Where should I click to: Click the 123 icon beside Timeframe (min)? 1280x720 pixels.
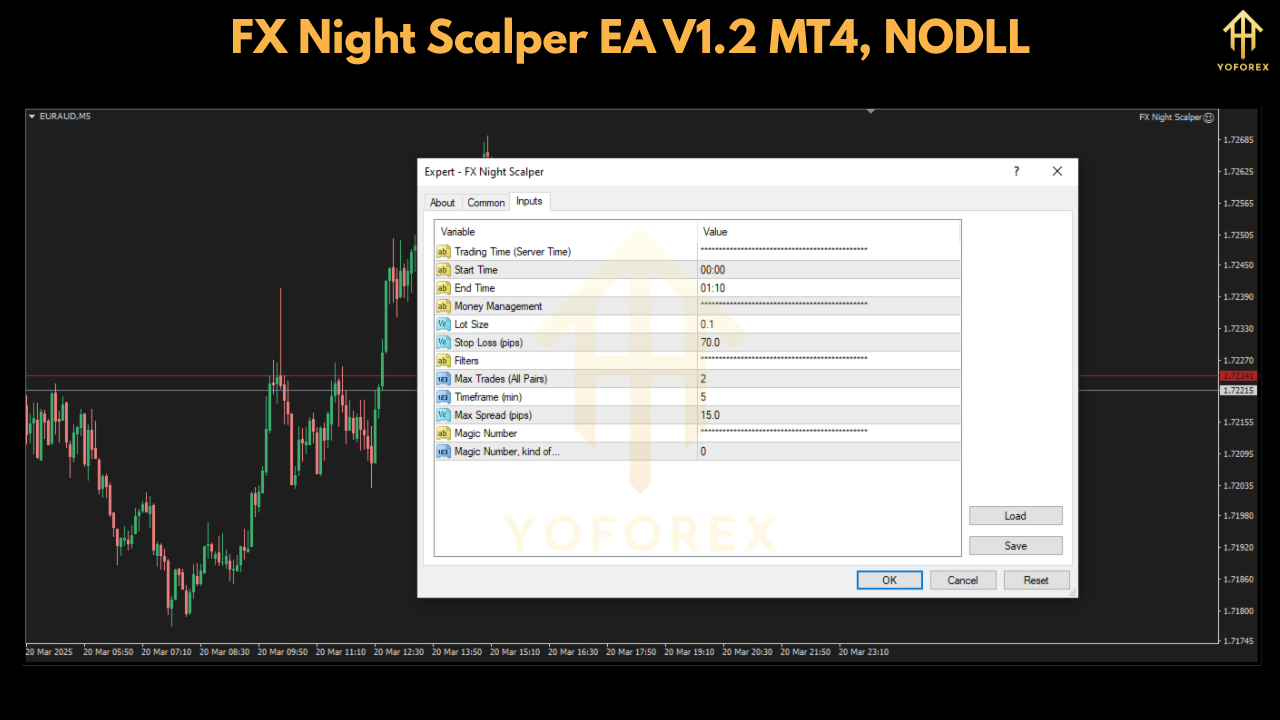443,397
